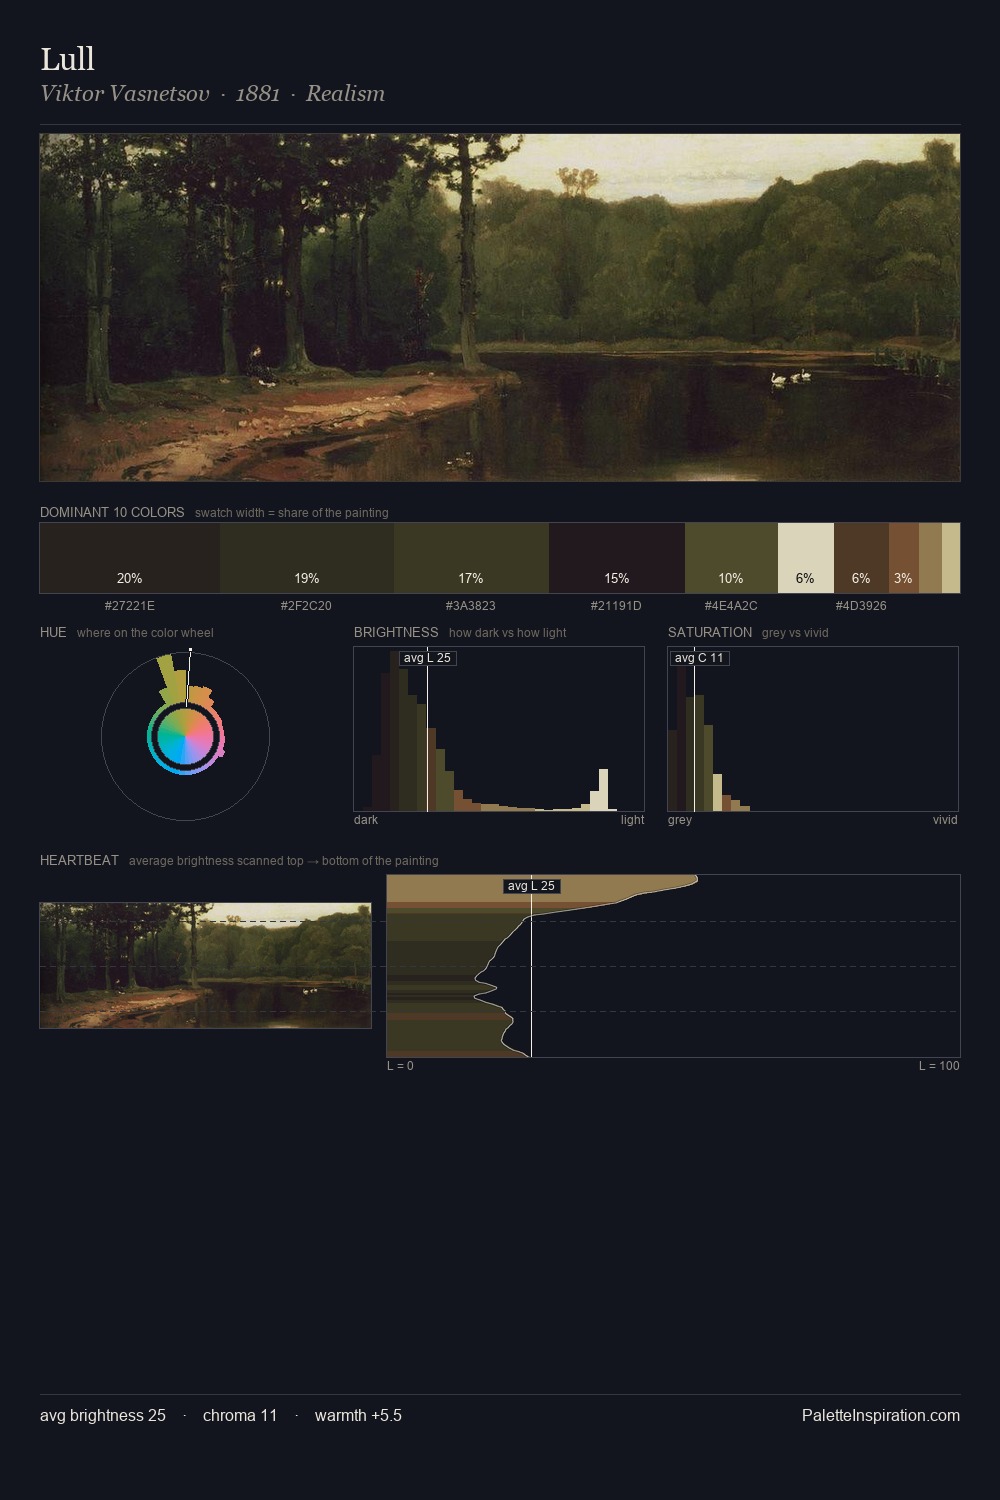Screen dimensions: 1000x1500
Task: Click the 'vivid' axis label under Saturation
Action: click(x=945, y=820)
